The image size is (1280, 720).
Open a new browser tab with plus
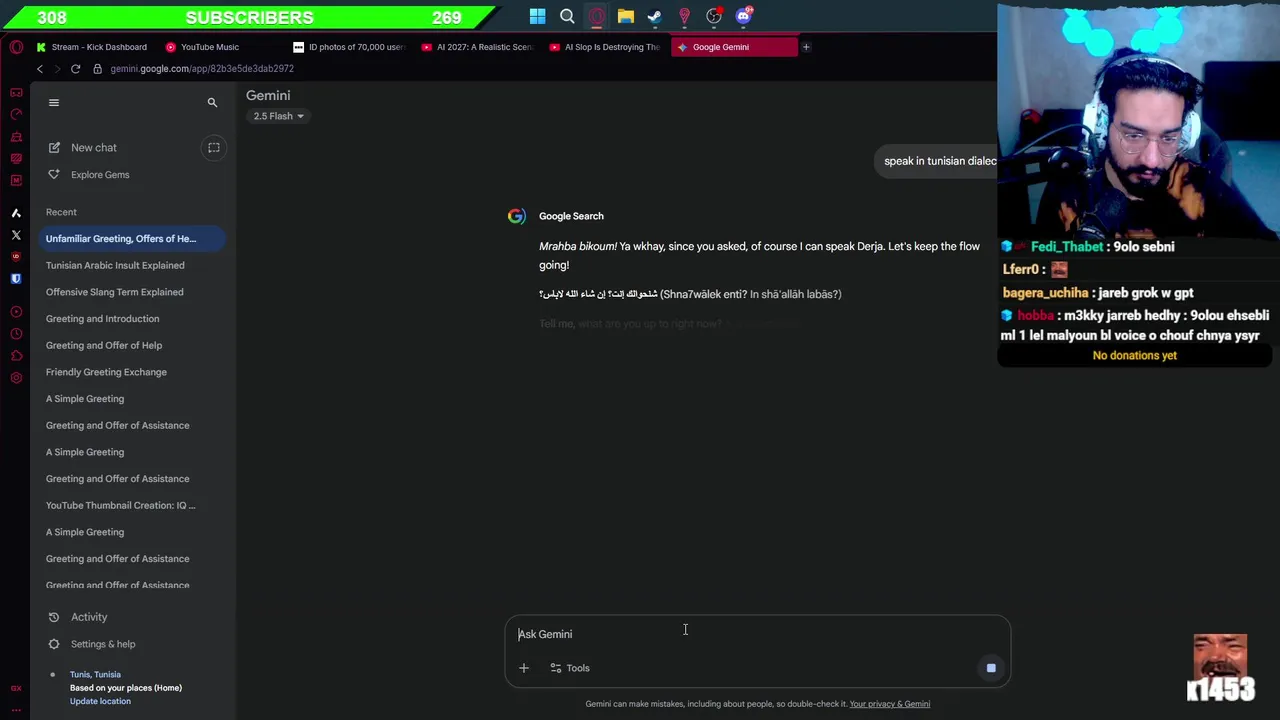coord(806,47)
